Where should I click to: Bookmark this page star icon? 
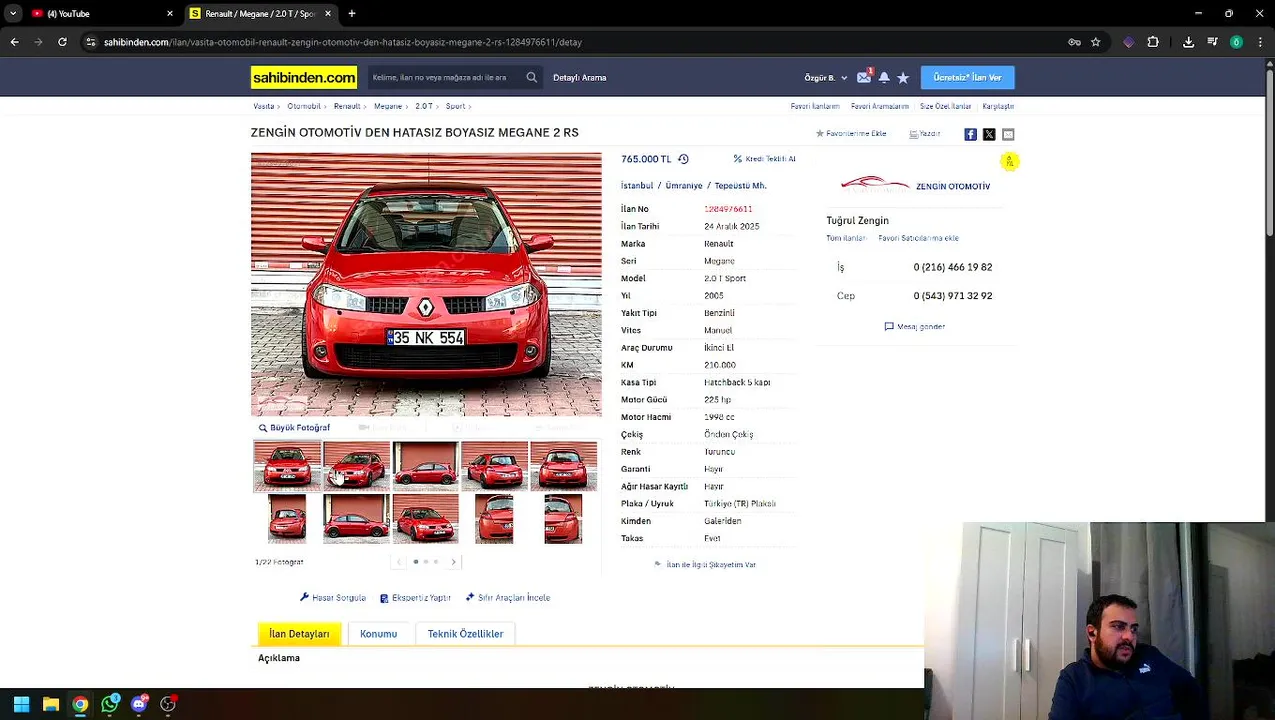(x=1096, y=42)
